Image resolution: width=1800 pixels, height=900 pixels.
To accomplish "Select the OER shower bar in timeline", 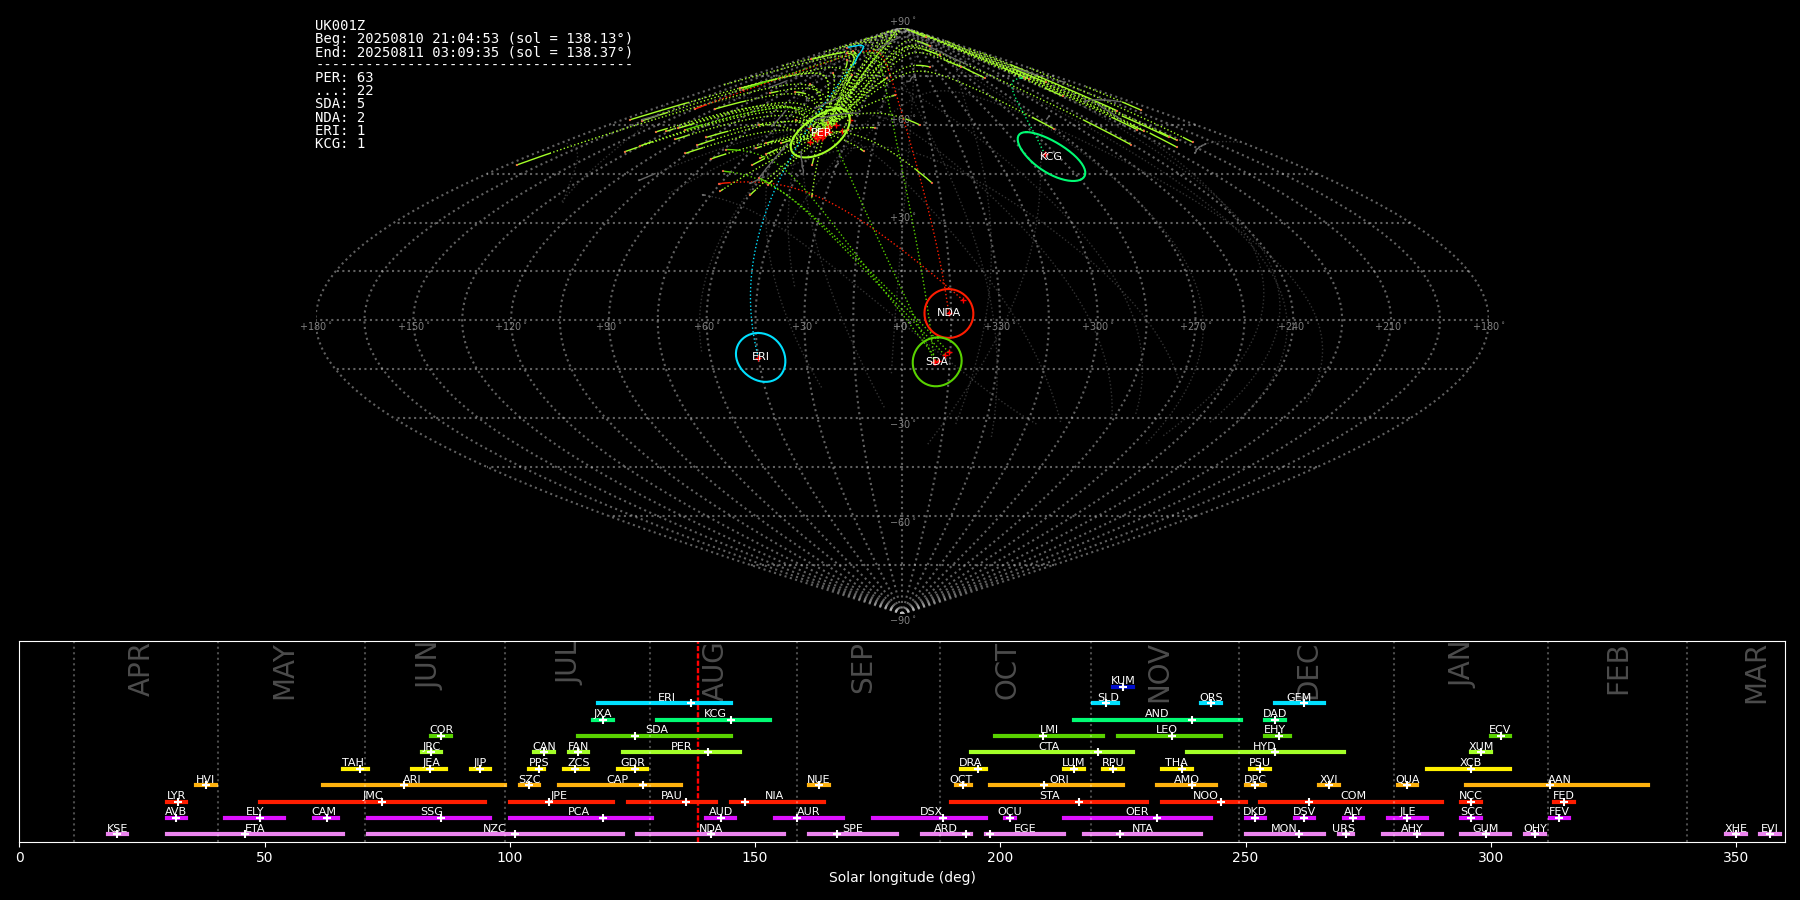I will click(1137, 818).
